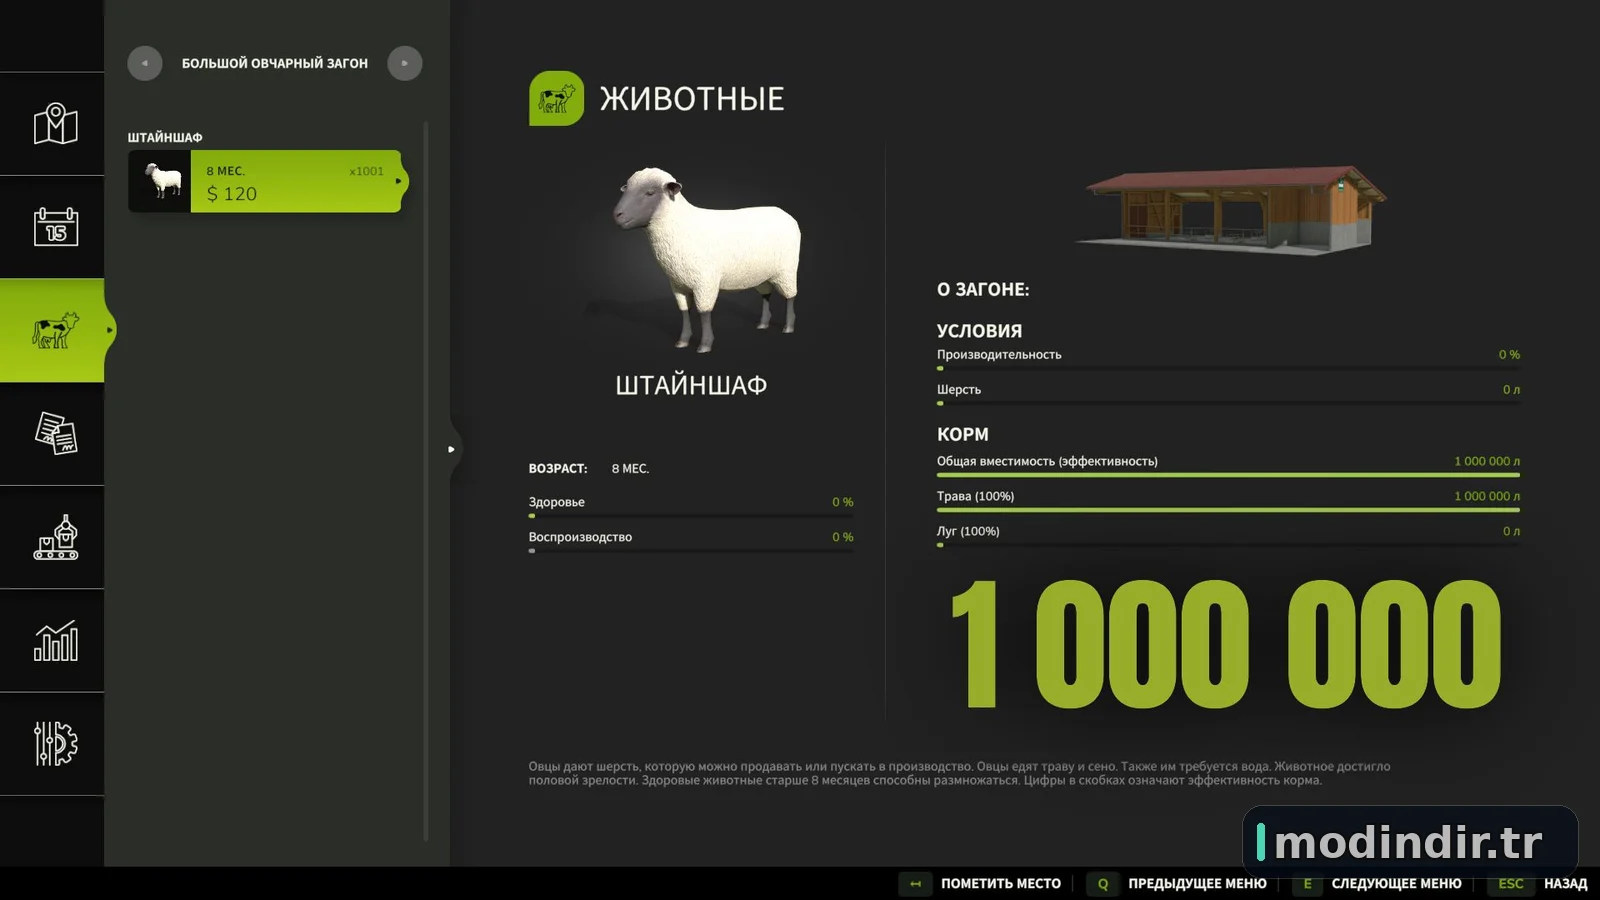Click the Трава (100%) label
Image resolution: width=1600 pixels, height=900 pixels.
coord(975,496)
